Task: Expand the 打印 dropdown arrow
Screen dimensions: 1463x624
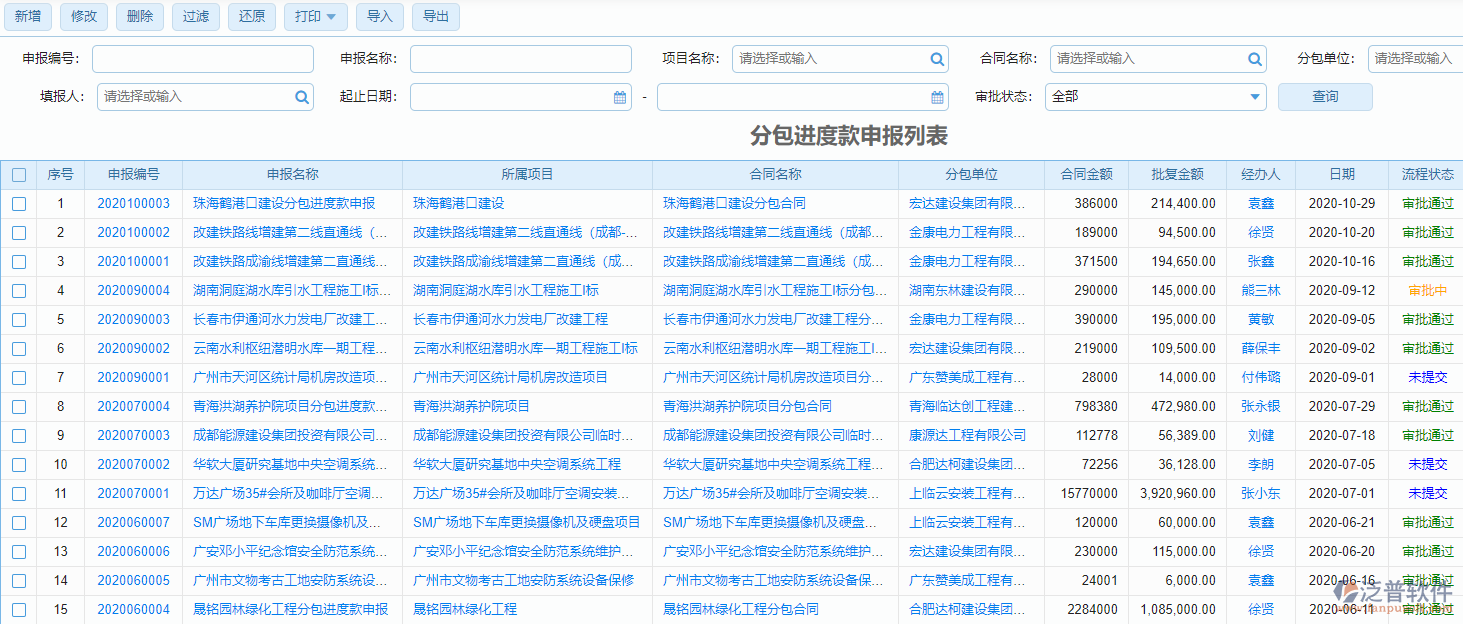Action: coord(332,17)
